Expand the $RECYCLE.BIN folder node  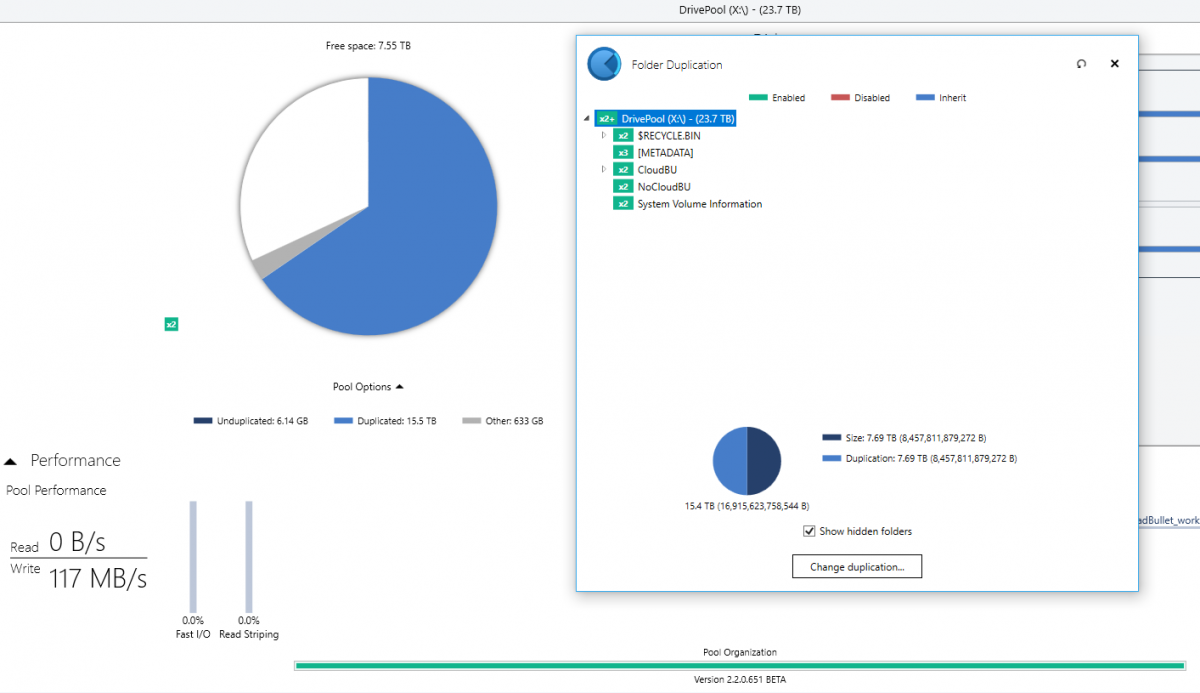[x=604, y=135]
